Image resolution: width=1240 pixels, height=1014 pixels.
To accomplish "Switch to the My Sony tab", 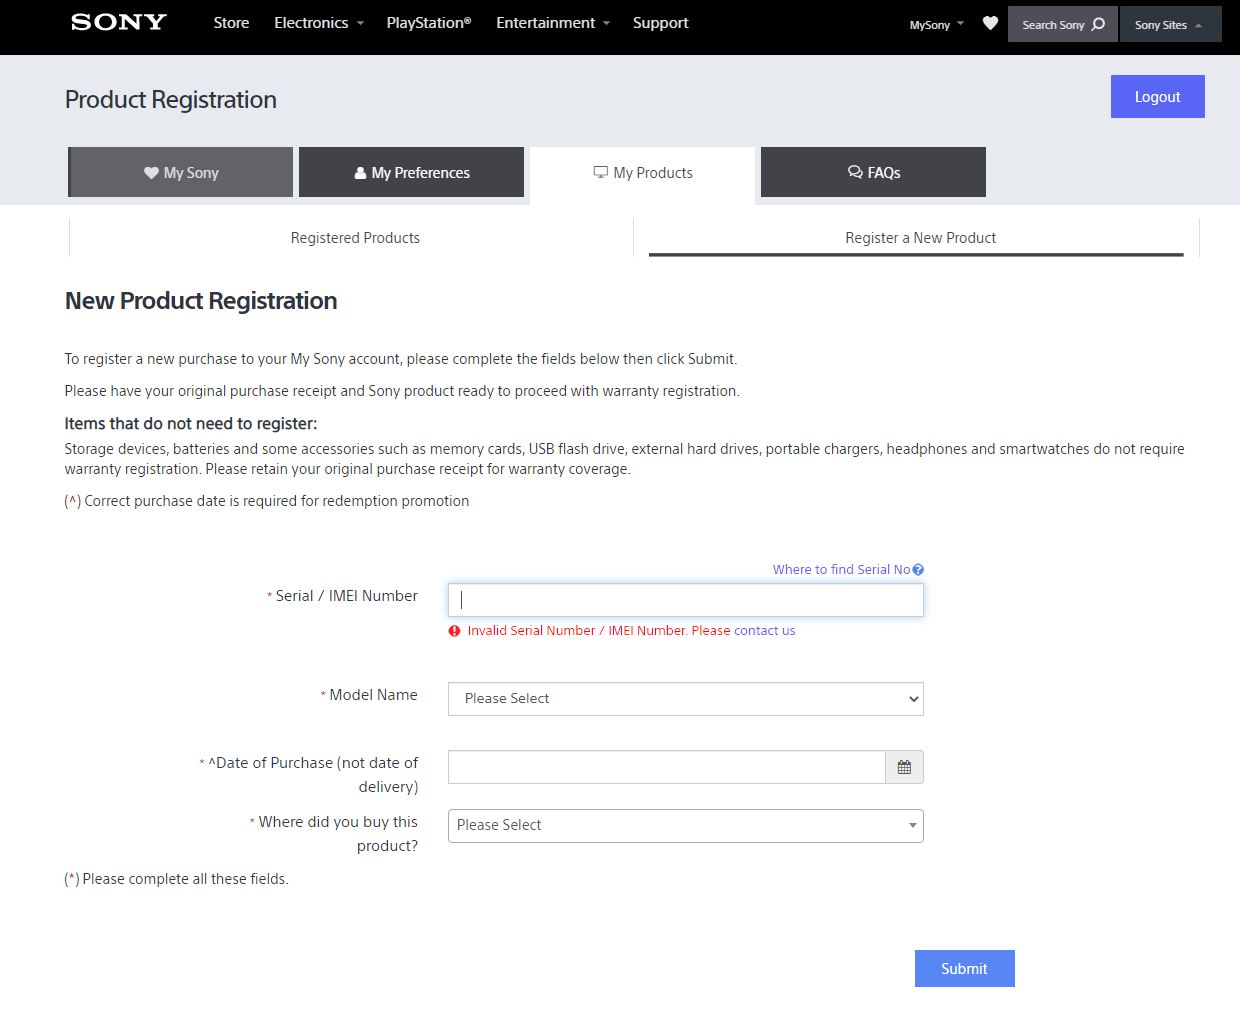I will pos(181,172).
